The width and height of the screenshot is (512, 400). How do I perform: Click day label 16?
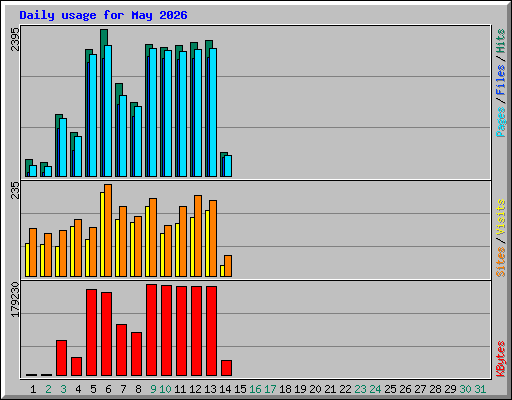click(255, 389)
